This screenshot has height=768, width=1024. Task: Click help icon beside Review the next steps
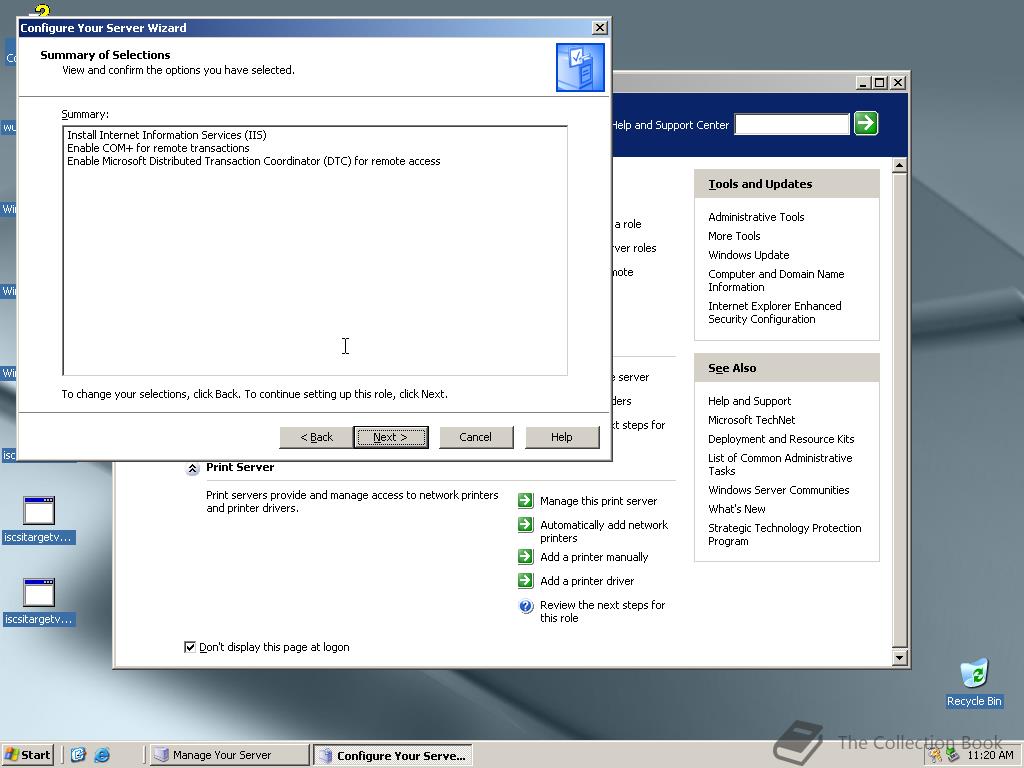(x=526, y=606)
